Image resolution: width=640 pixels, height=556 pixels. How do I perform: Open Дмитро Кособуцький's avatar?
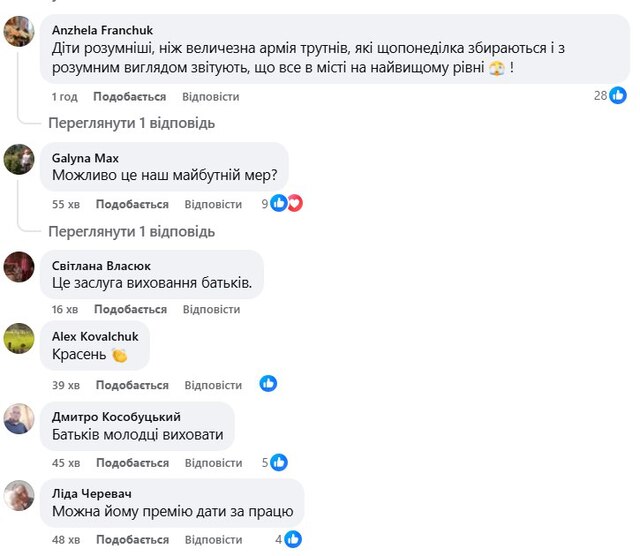(20, 418)
